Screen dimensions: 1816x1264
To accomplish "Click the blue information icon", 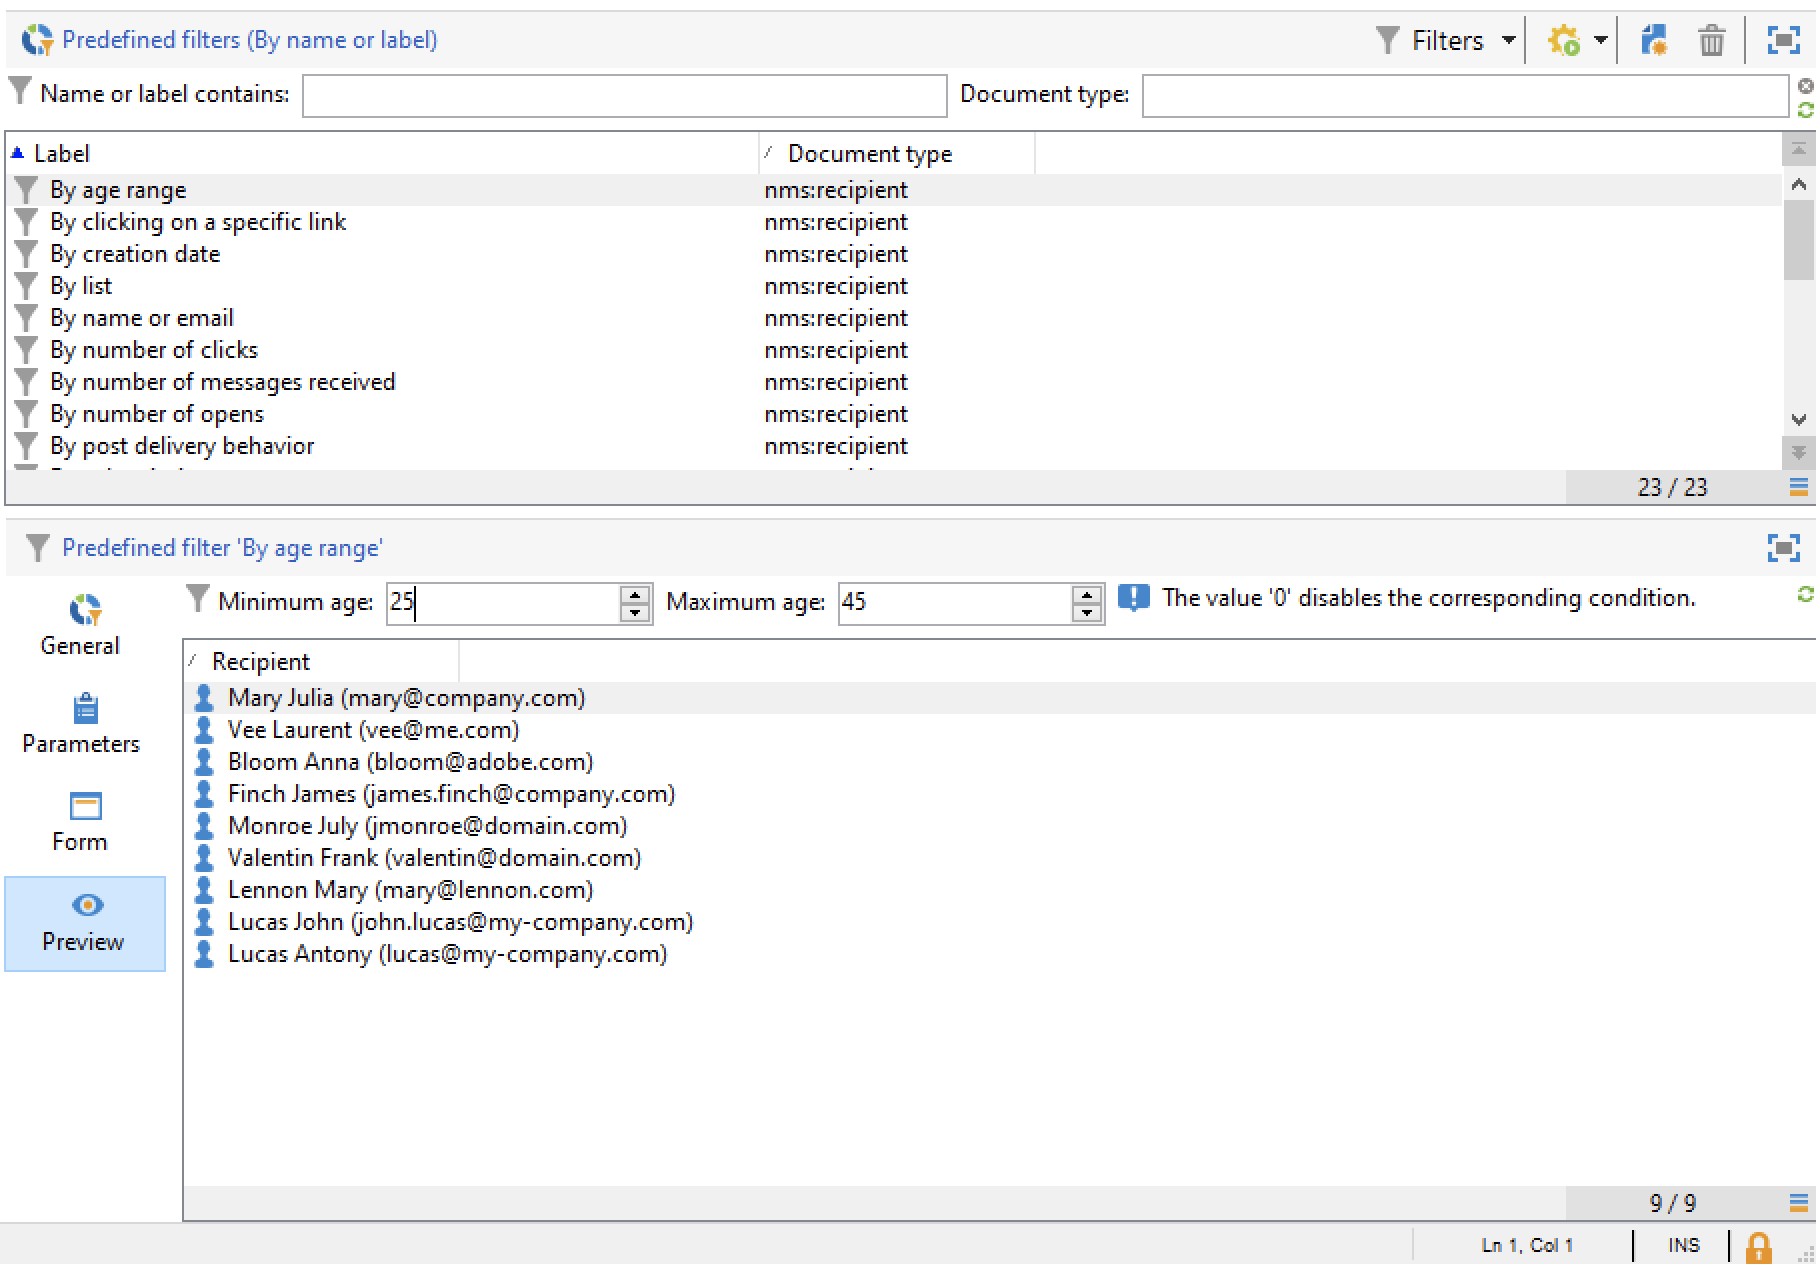I will click(x=1133, y=598).
